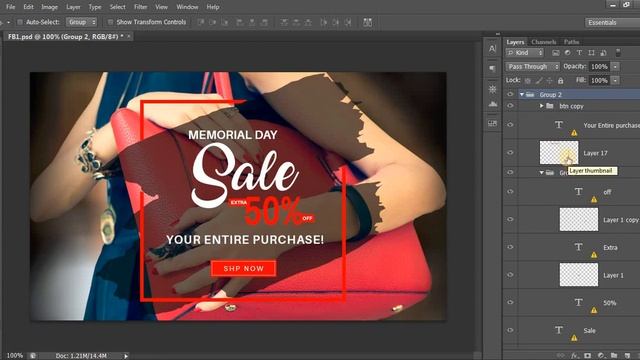The width and height of the screenshot is (640, 360).
Task: Open the Opacity slider arrow
Action: (x=615, y=67)
